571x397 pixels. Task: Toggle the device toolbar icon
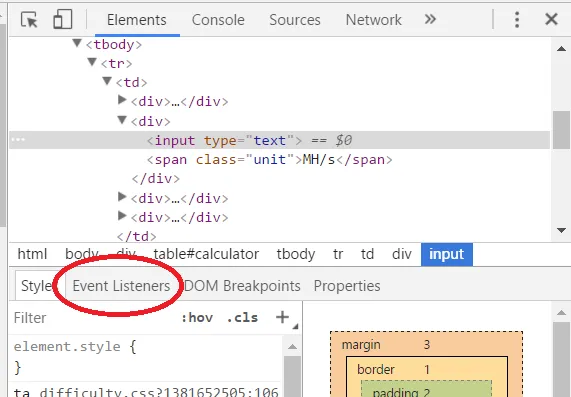click(x=63, y=19)
